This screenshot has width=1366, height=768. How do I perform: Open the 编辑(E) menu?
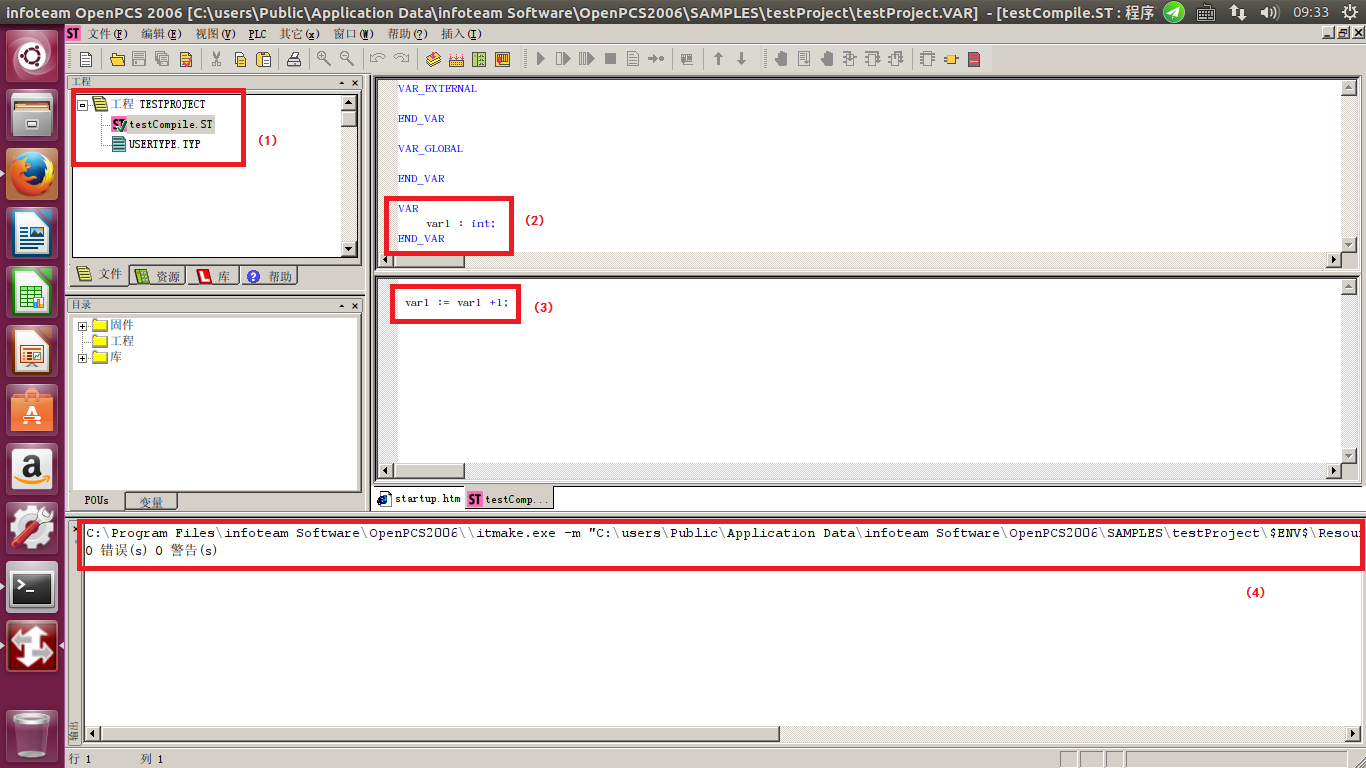tap(160, 34)
